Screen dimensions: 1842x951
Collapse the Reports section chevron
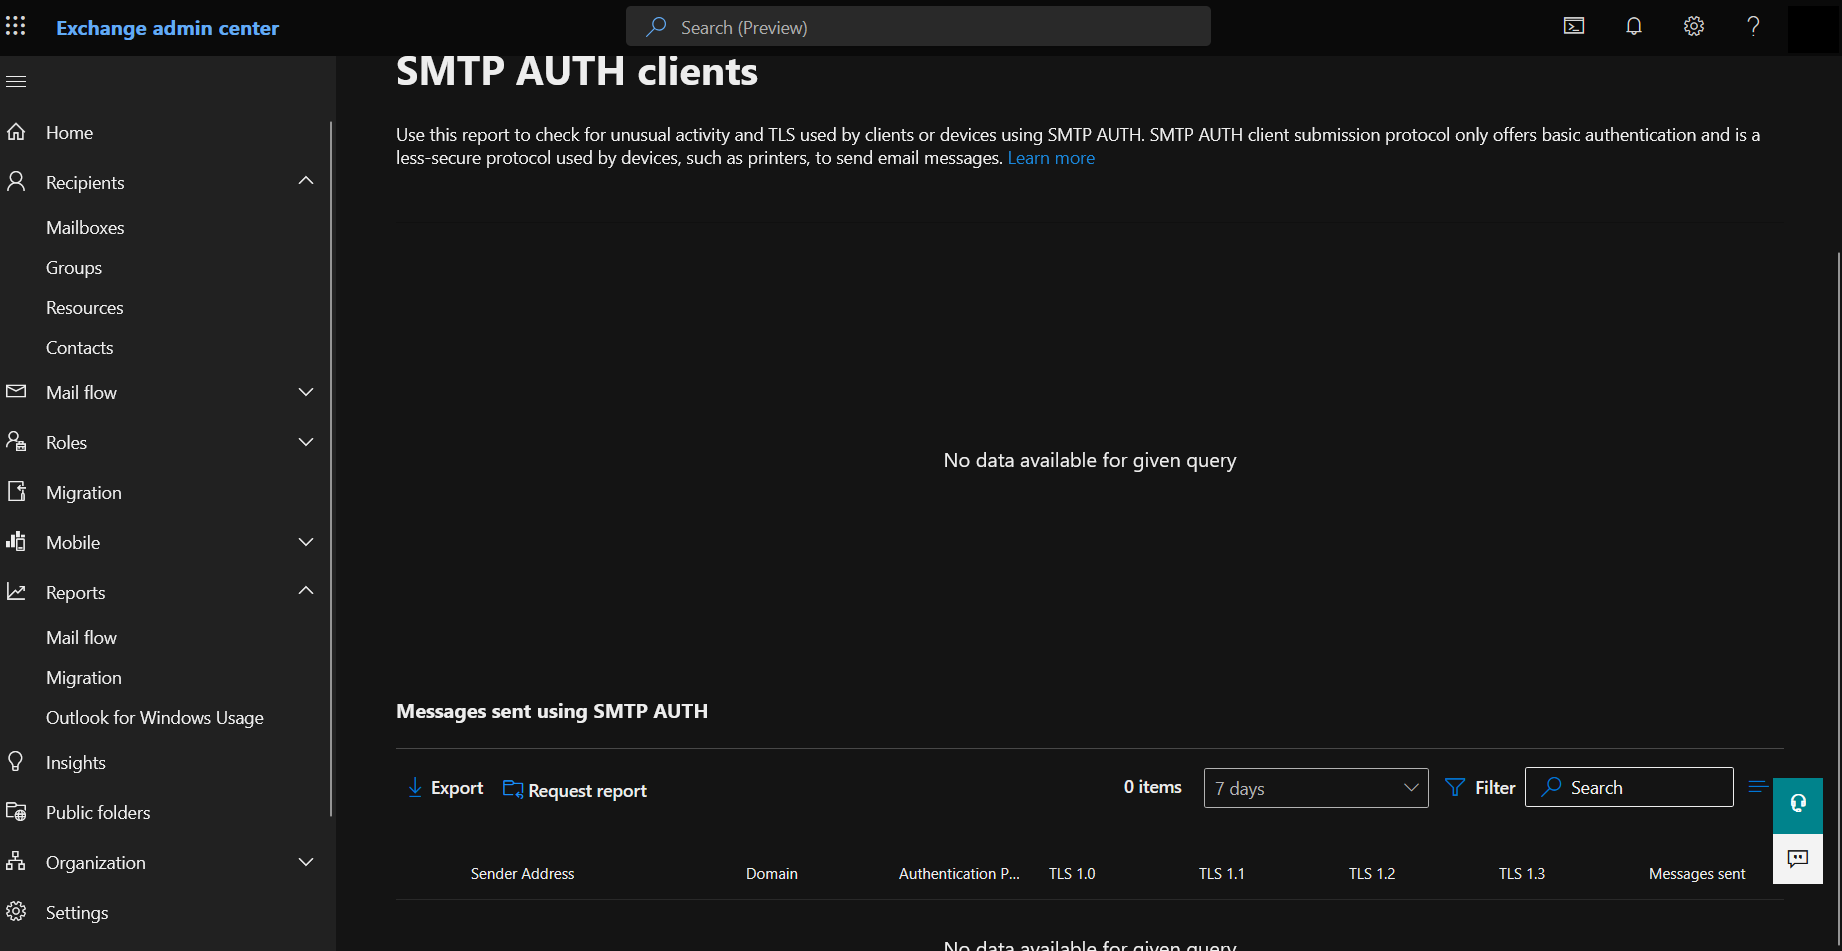[x=306, y=591]
